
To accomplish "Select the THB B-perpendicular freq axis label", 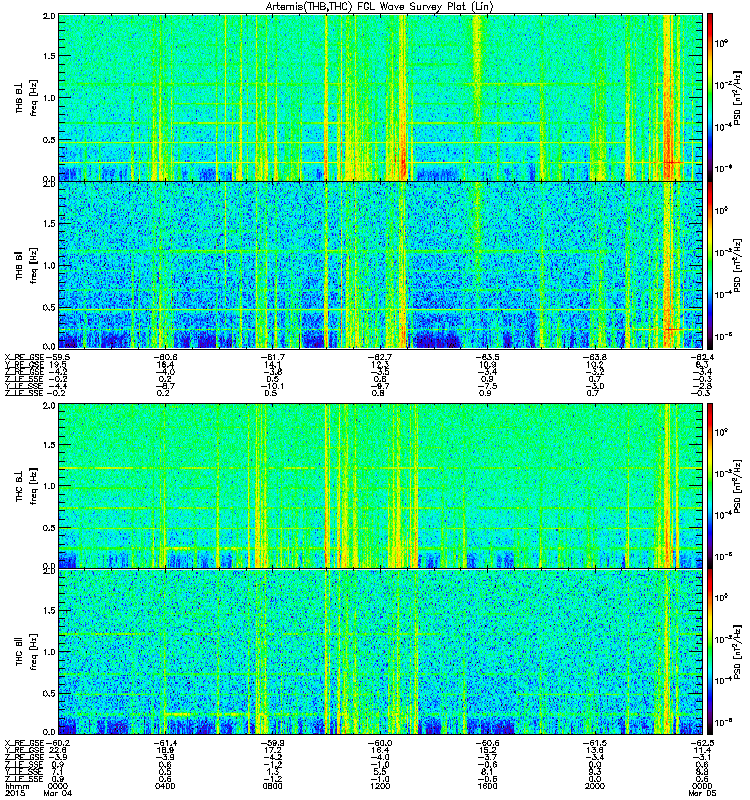I will 26,97.
